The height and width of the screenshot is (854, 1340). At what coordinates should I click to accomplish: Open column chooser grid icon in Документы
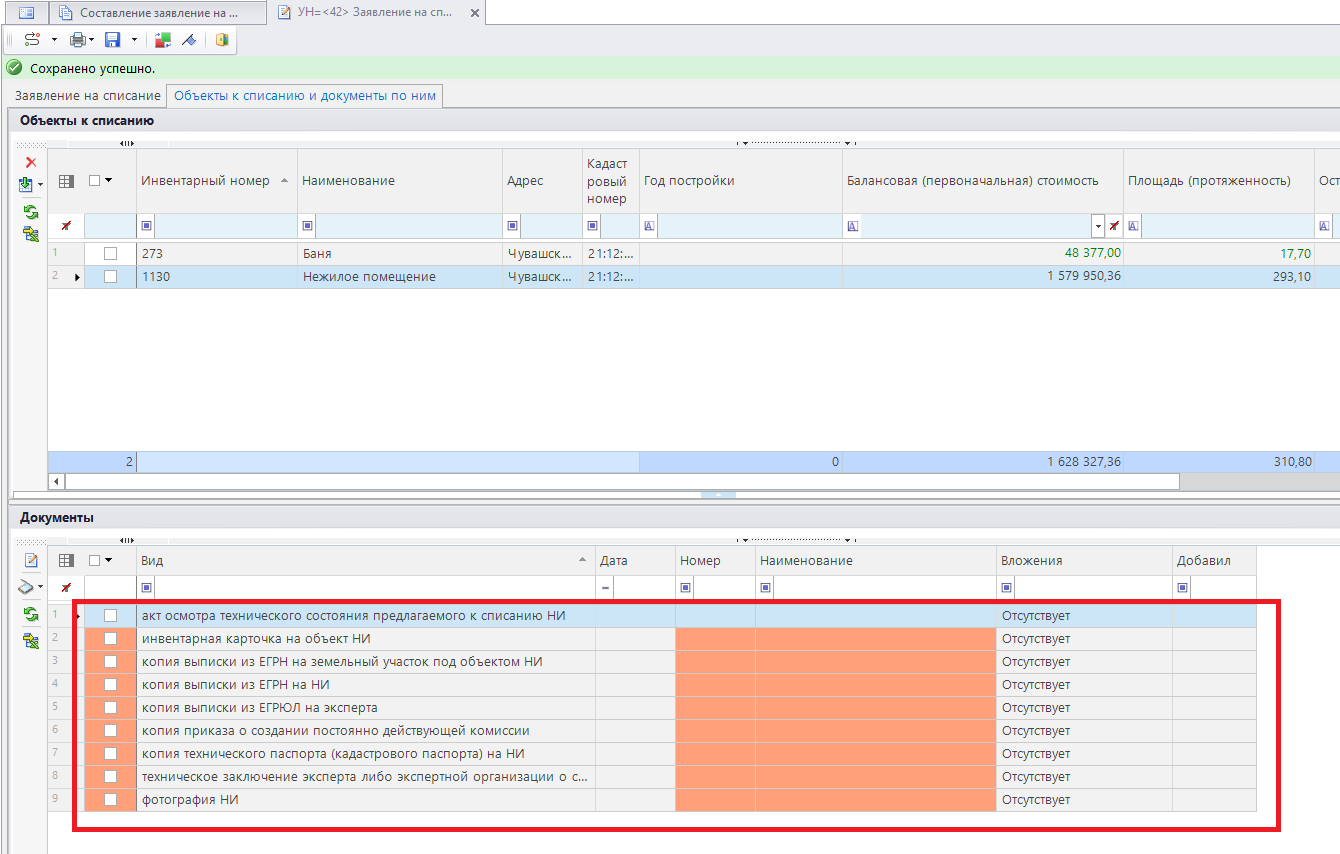(67, 561)
